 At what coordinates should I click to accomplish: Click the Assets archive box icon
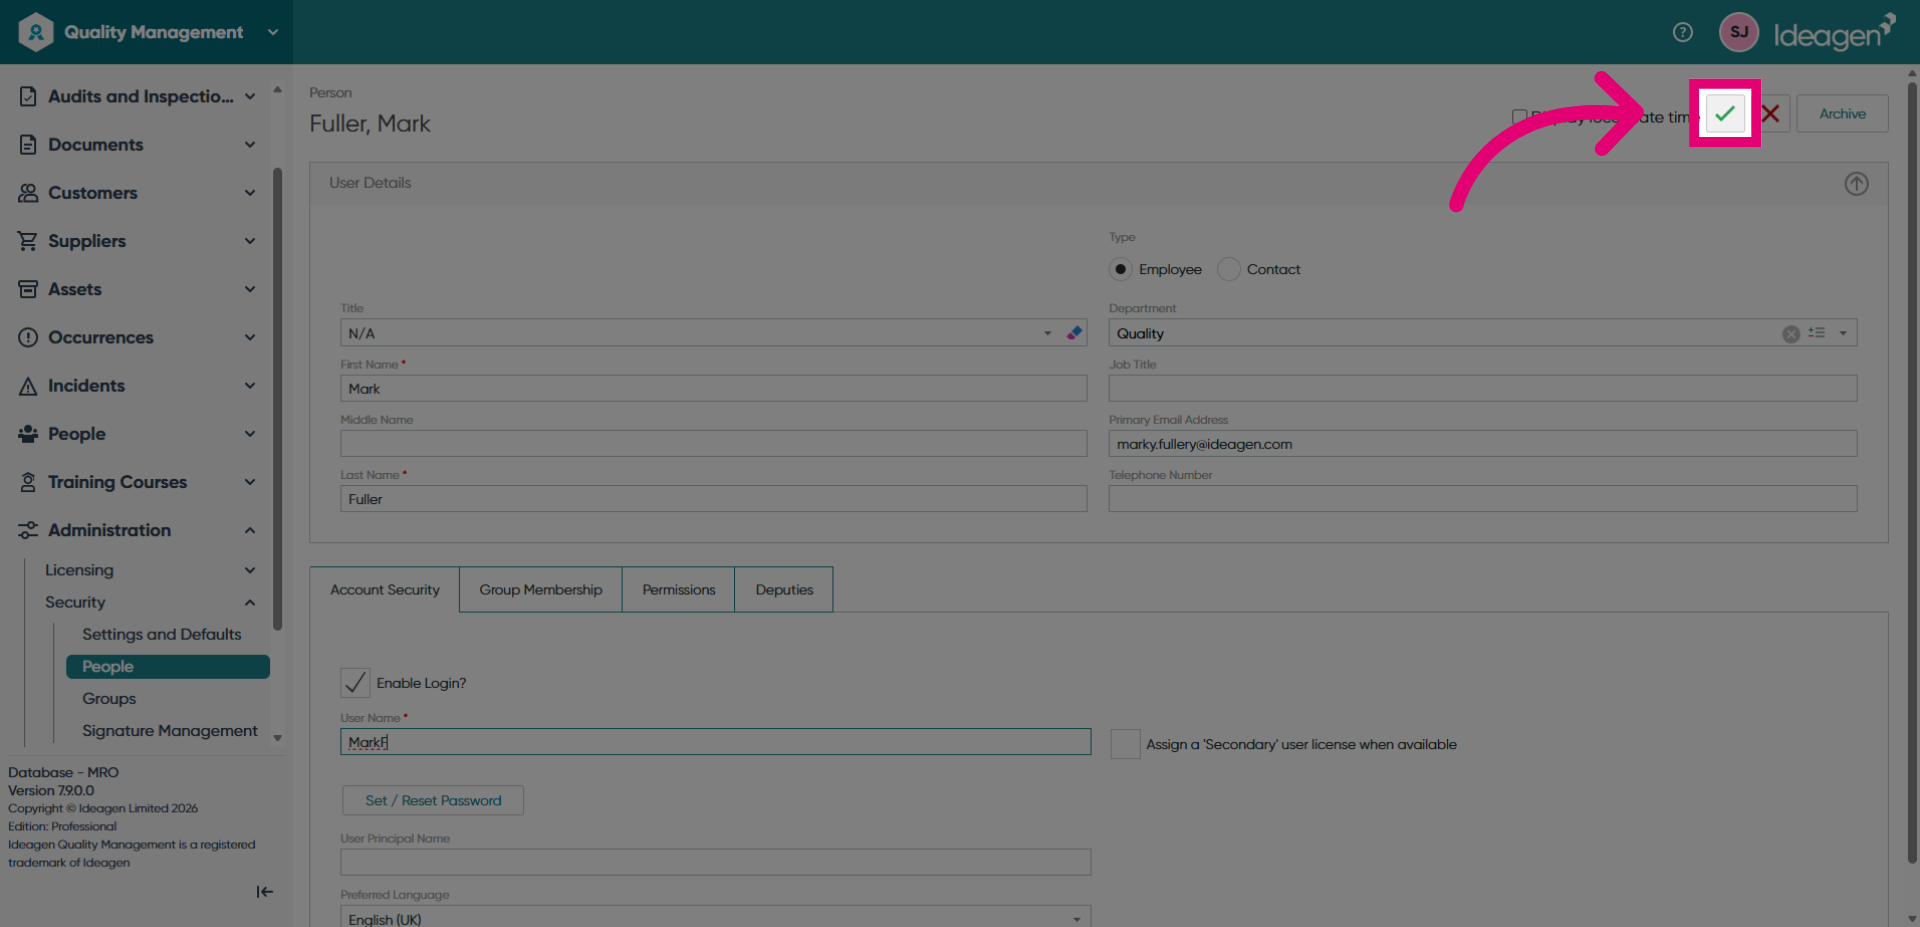coord(28,289)
